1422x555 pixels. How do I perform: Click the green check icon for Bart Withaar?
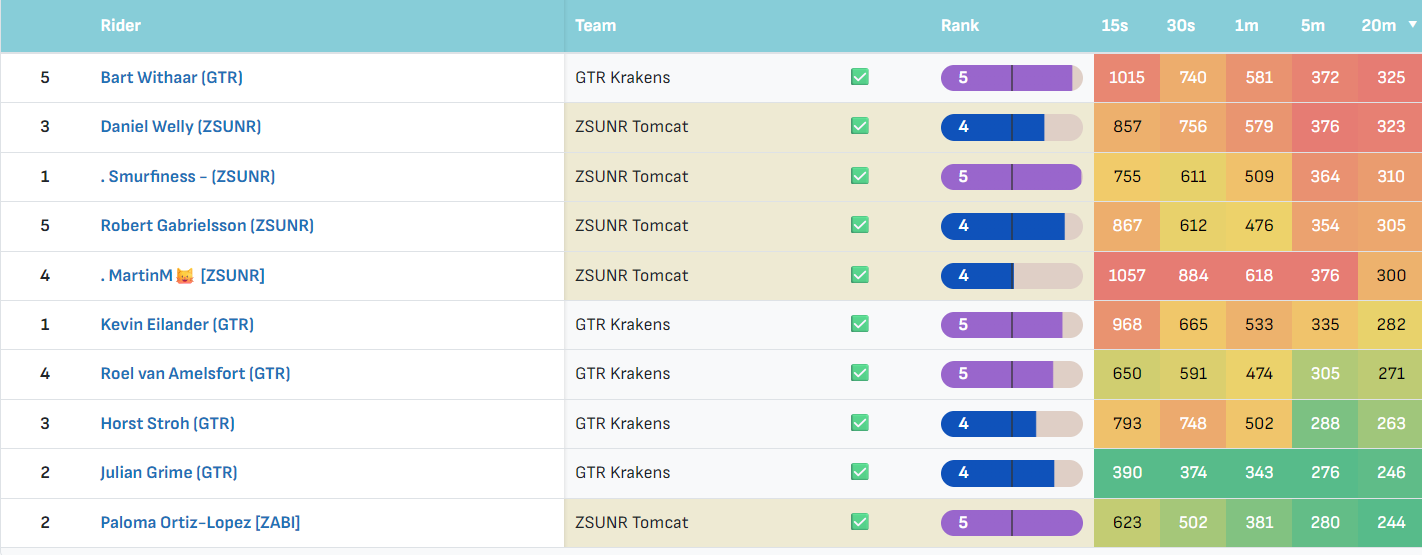[x=859, y=77]
